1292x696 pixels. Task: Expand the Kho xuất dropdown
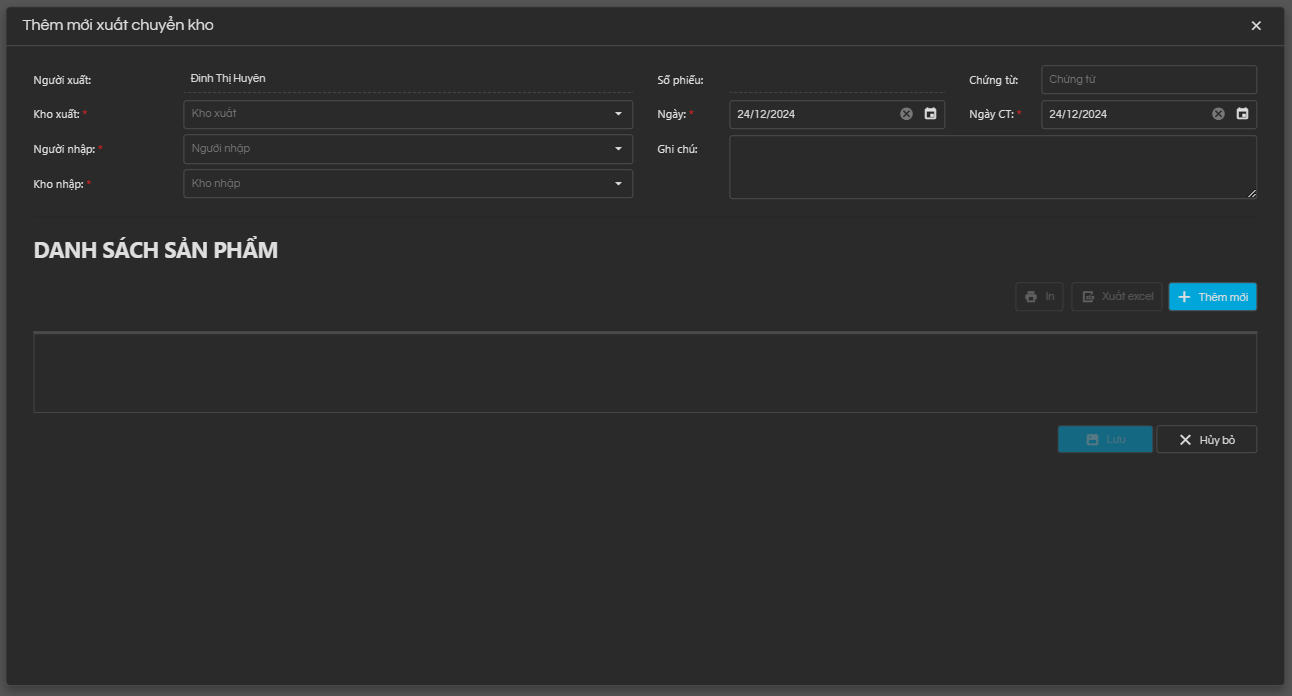pyautogui.click(x=617, y=114)
